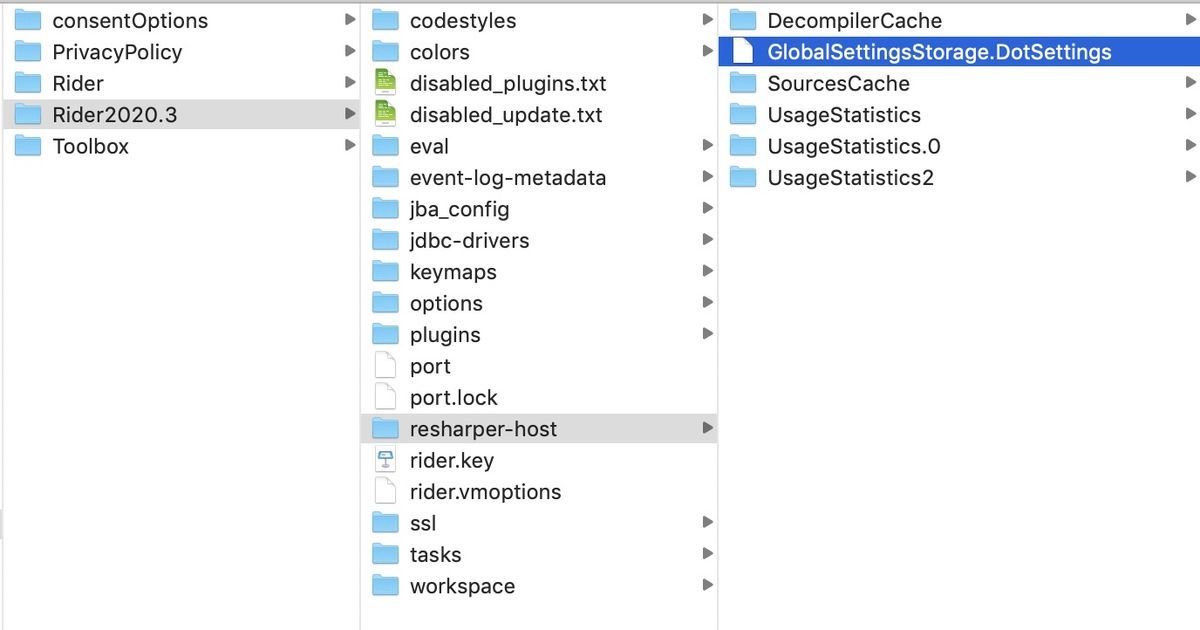Expand the ssl folder arrow
This screenshot has width=1200, height=630.
point(707,523)
